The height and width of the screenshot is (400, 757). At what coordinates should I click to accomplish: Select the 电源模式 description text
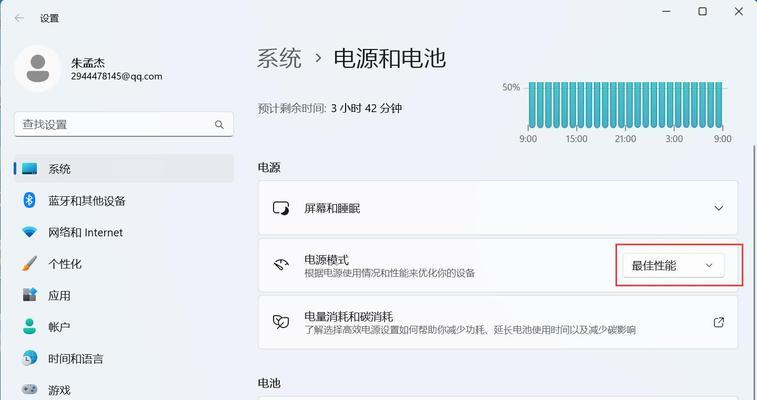click(x=389, y=274)
